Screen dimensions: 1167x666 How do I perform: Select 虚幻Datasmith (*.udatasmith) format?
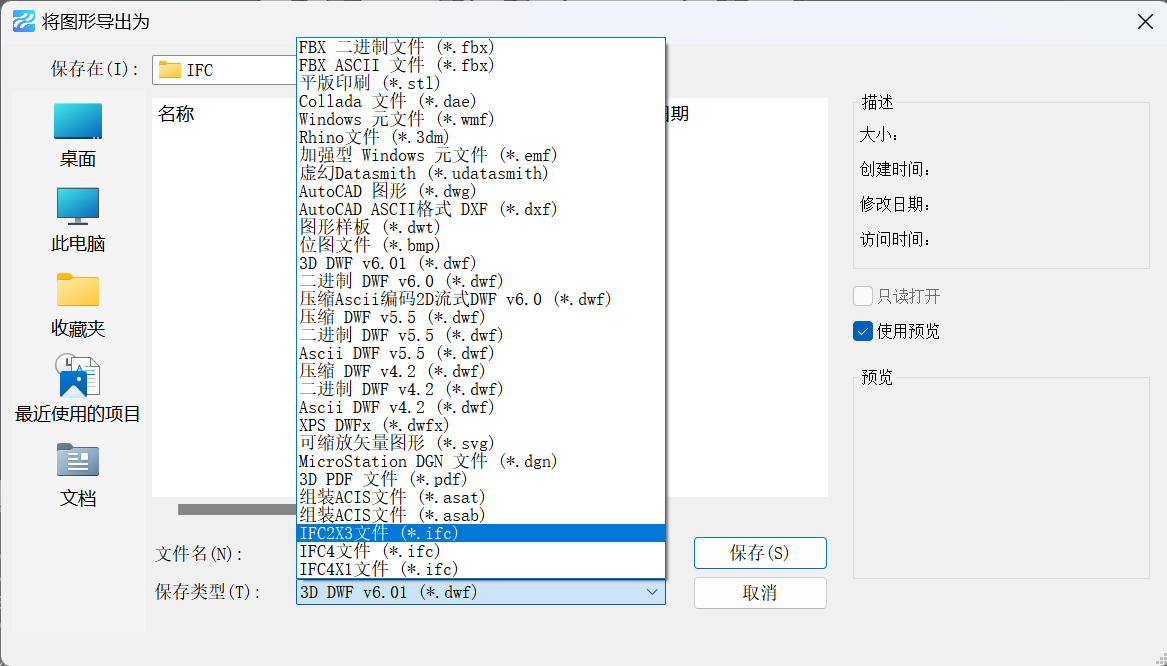(481, 173)
